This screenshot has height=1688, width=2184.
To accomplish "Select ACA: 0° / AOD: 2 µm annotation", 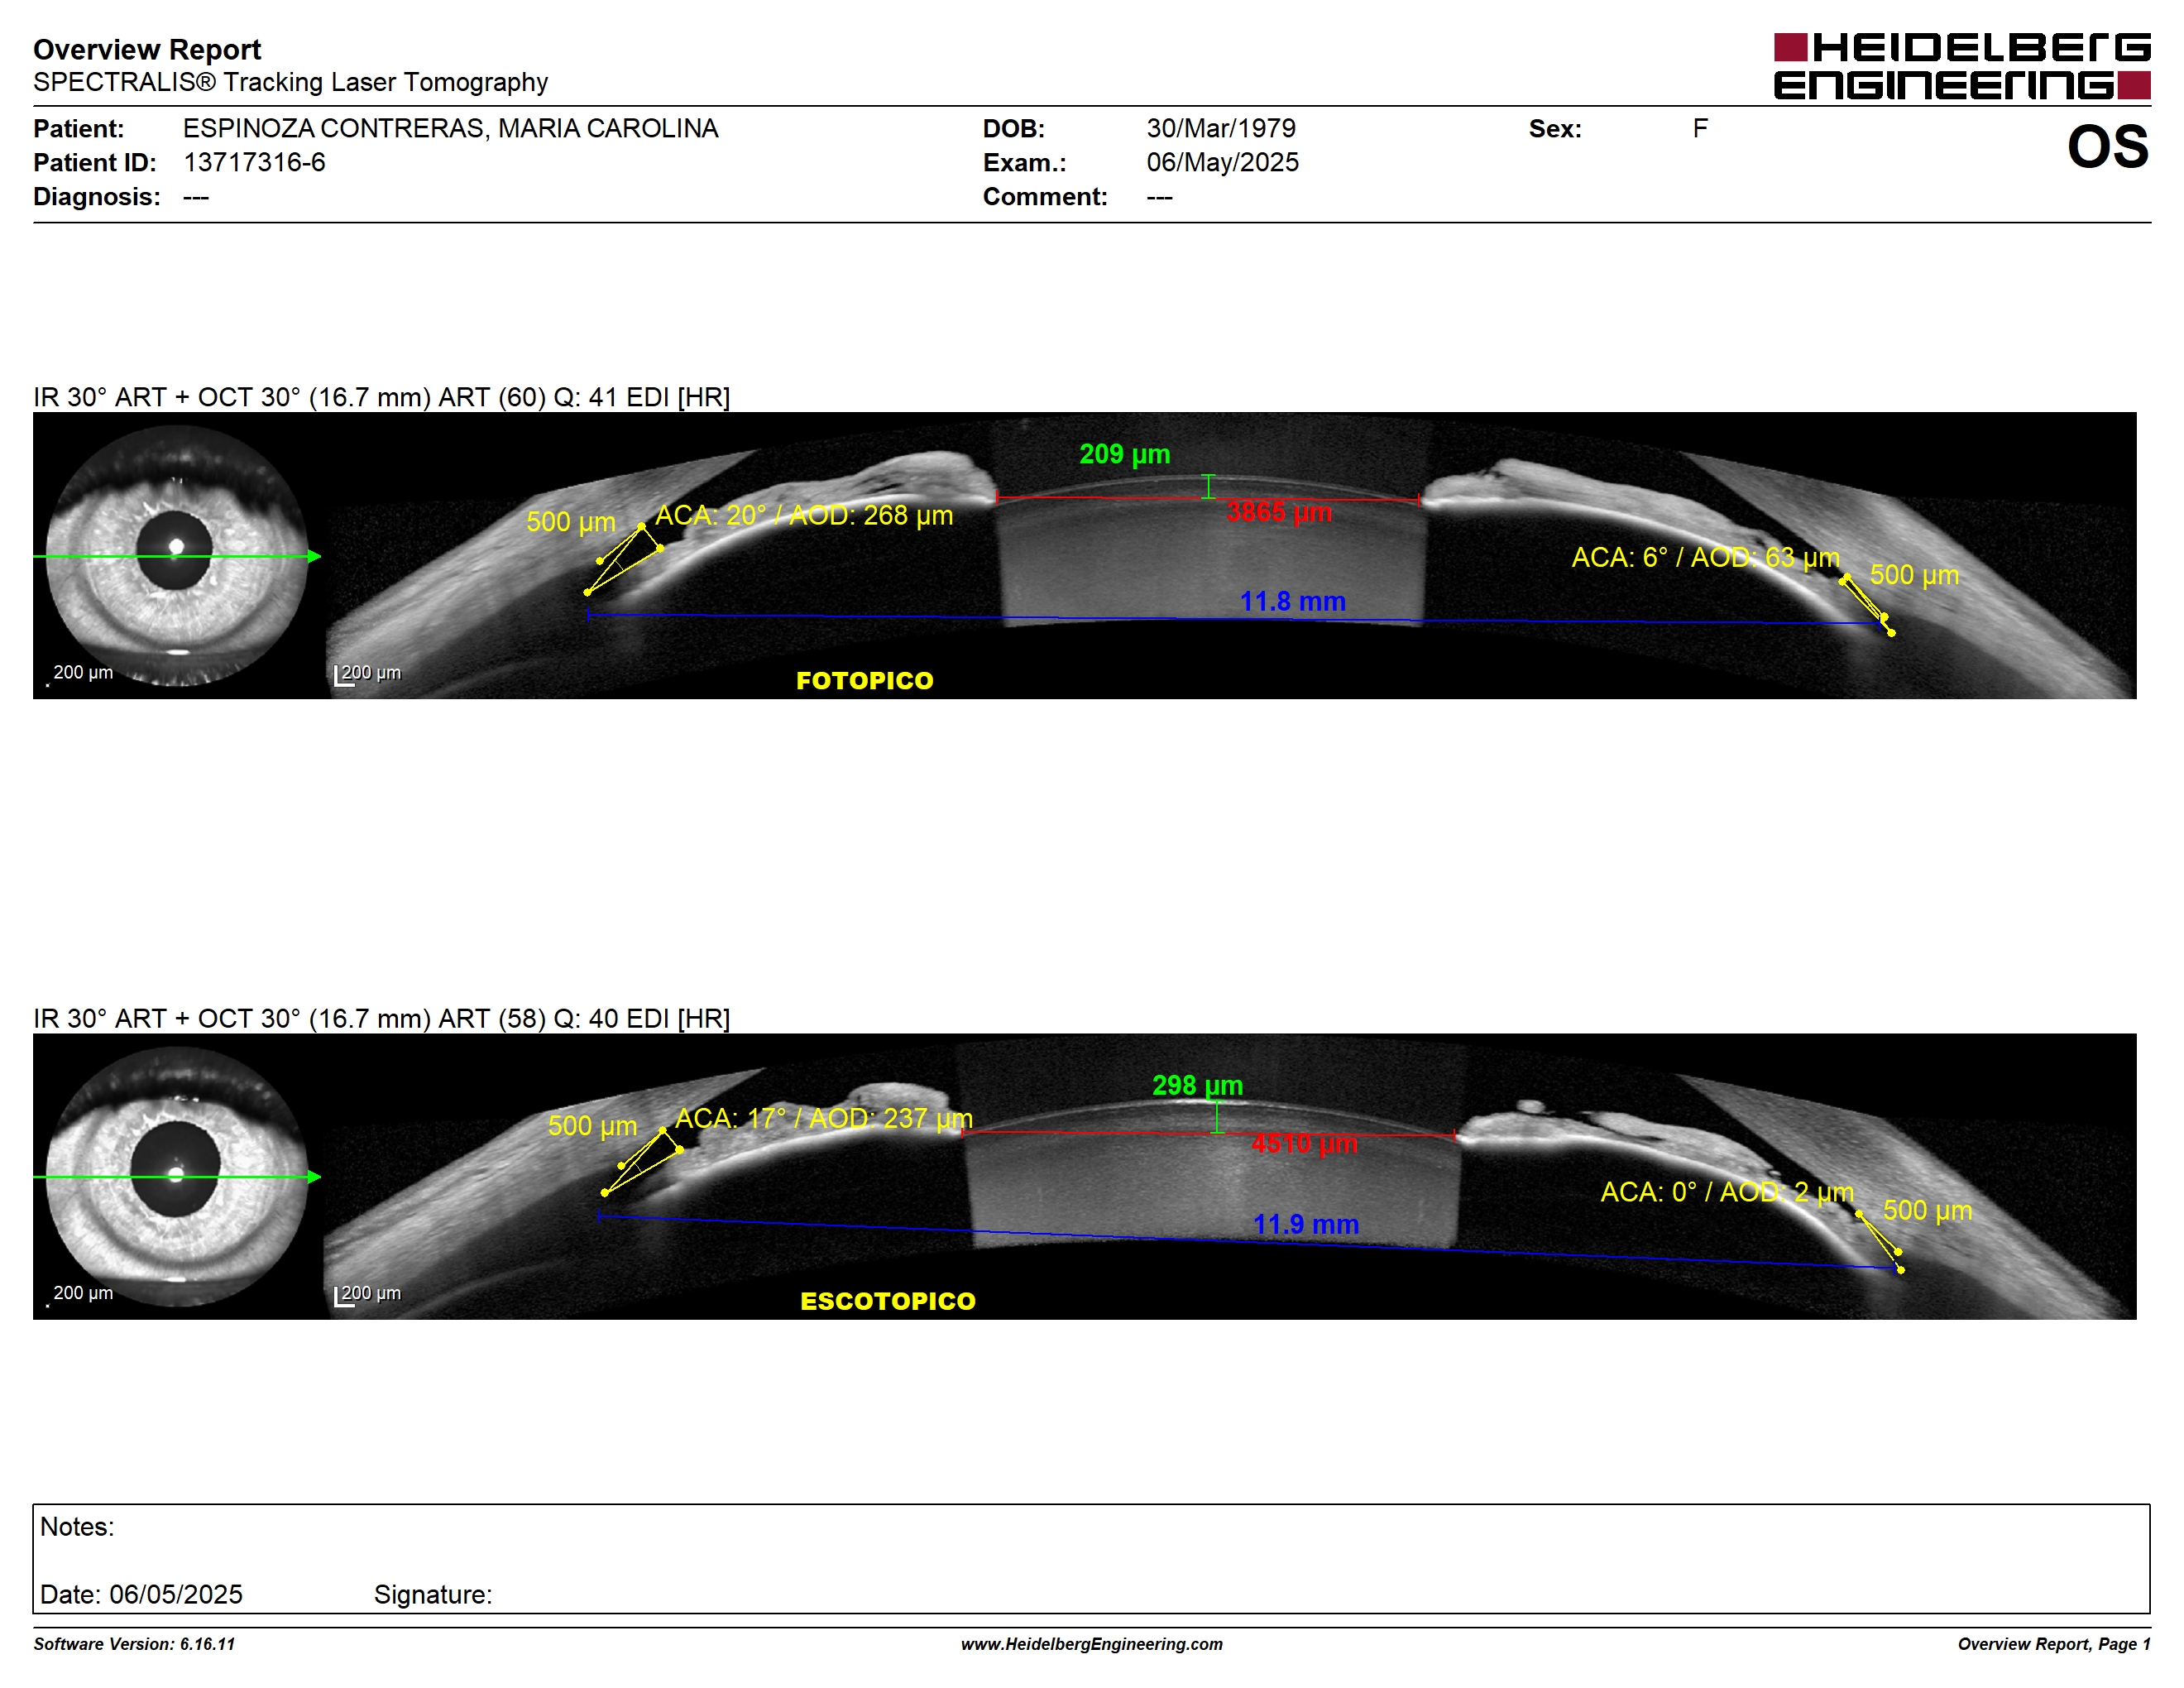I will click(1727, 1192).
